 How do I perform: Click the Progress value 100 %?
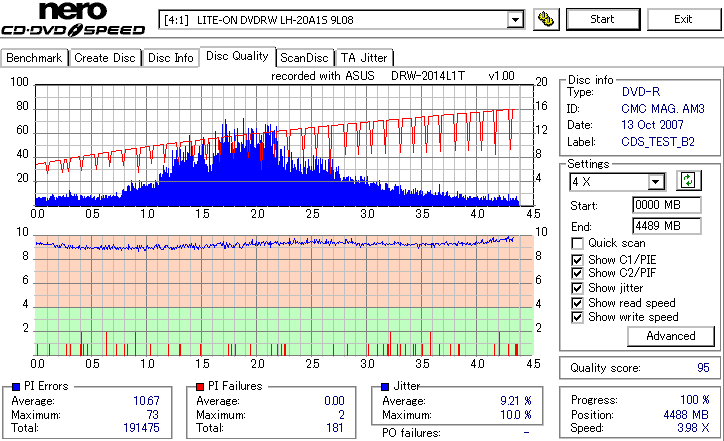[695, 400]
